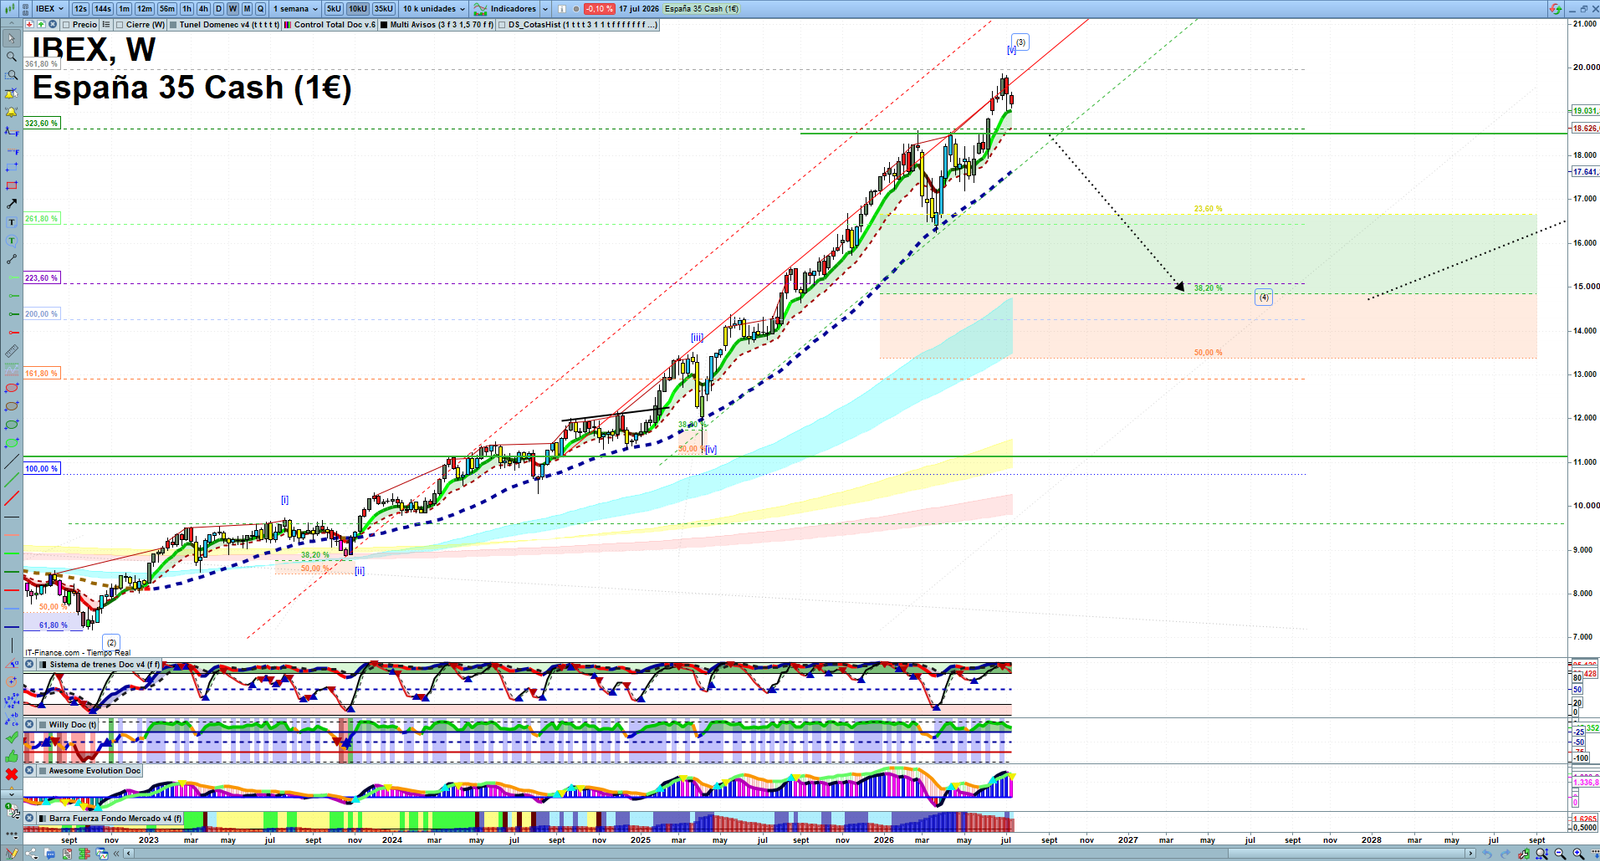The width and height of the screenshot is (1600, 861).
Task: Click the Indicadores chart icon
Action: [480, 9]
